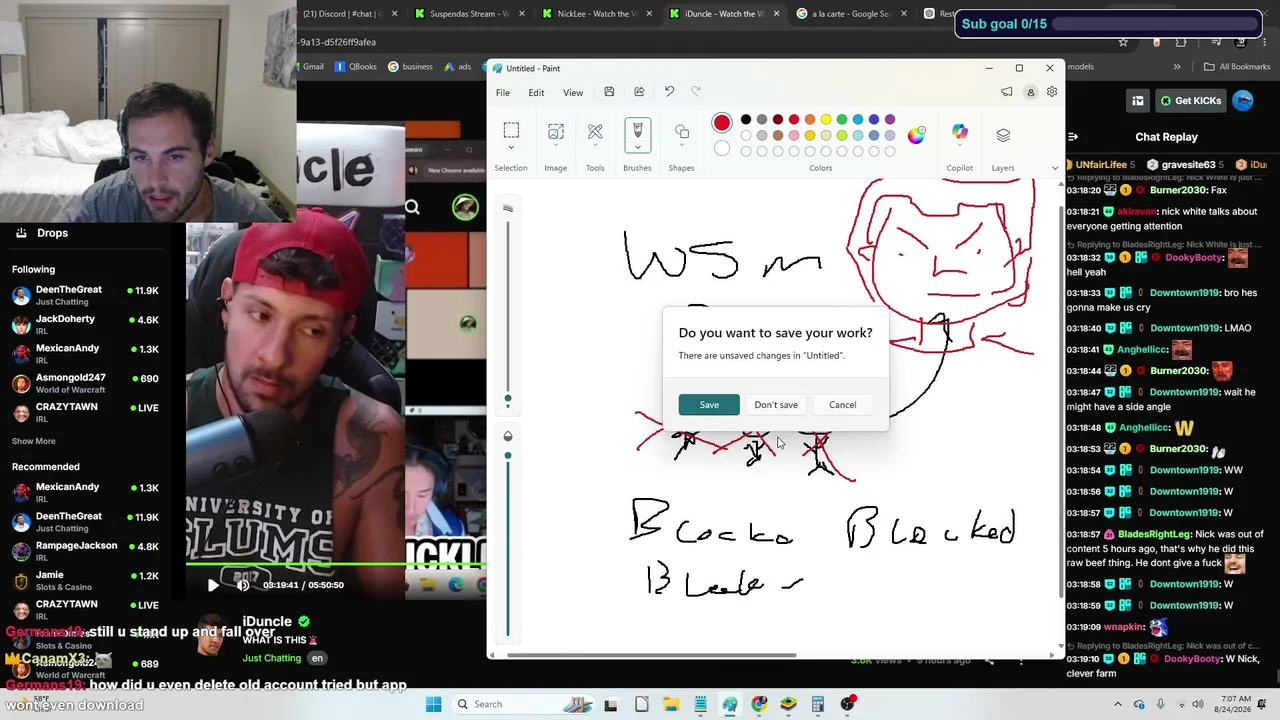
Task: Close the iDuncle browser tab
Action: 776,14
